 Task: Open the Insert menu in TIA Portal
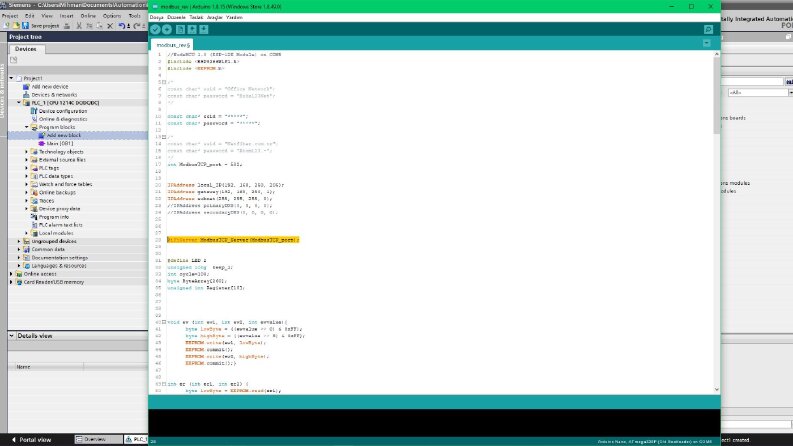coord(67,16)
